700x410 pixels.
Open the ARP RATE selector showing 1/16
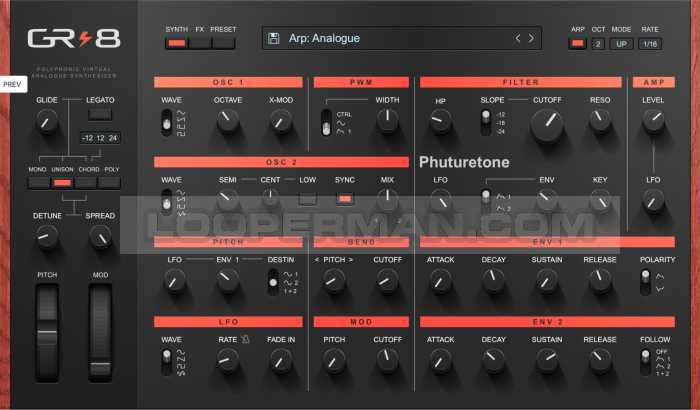click(650, 44)
